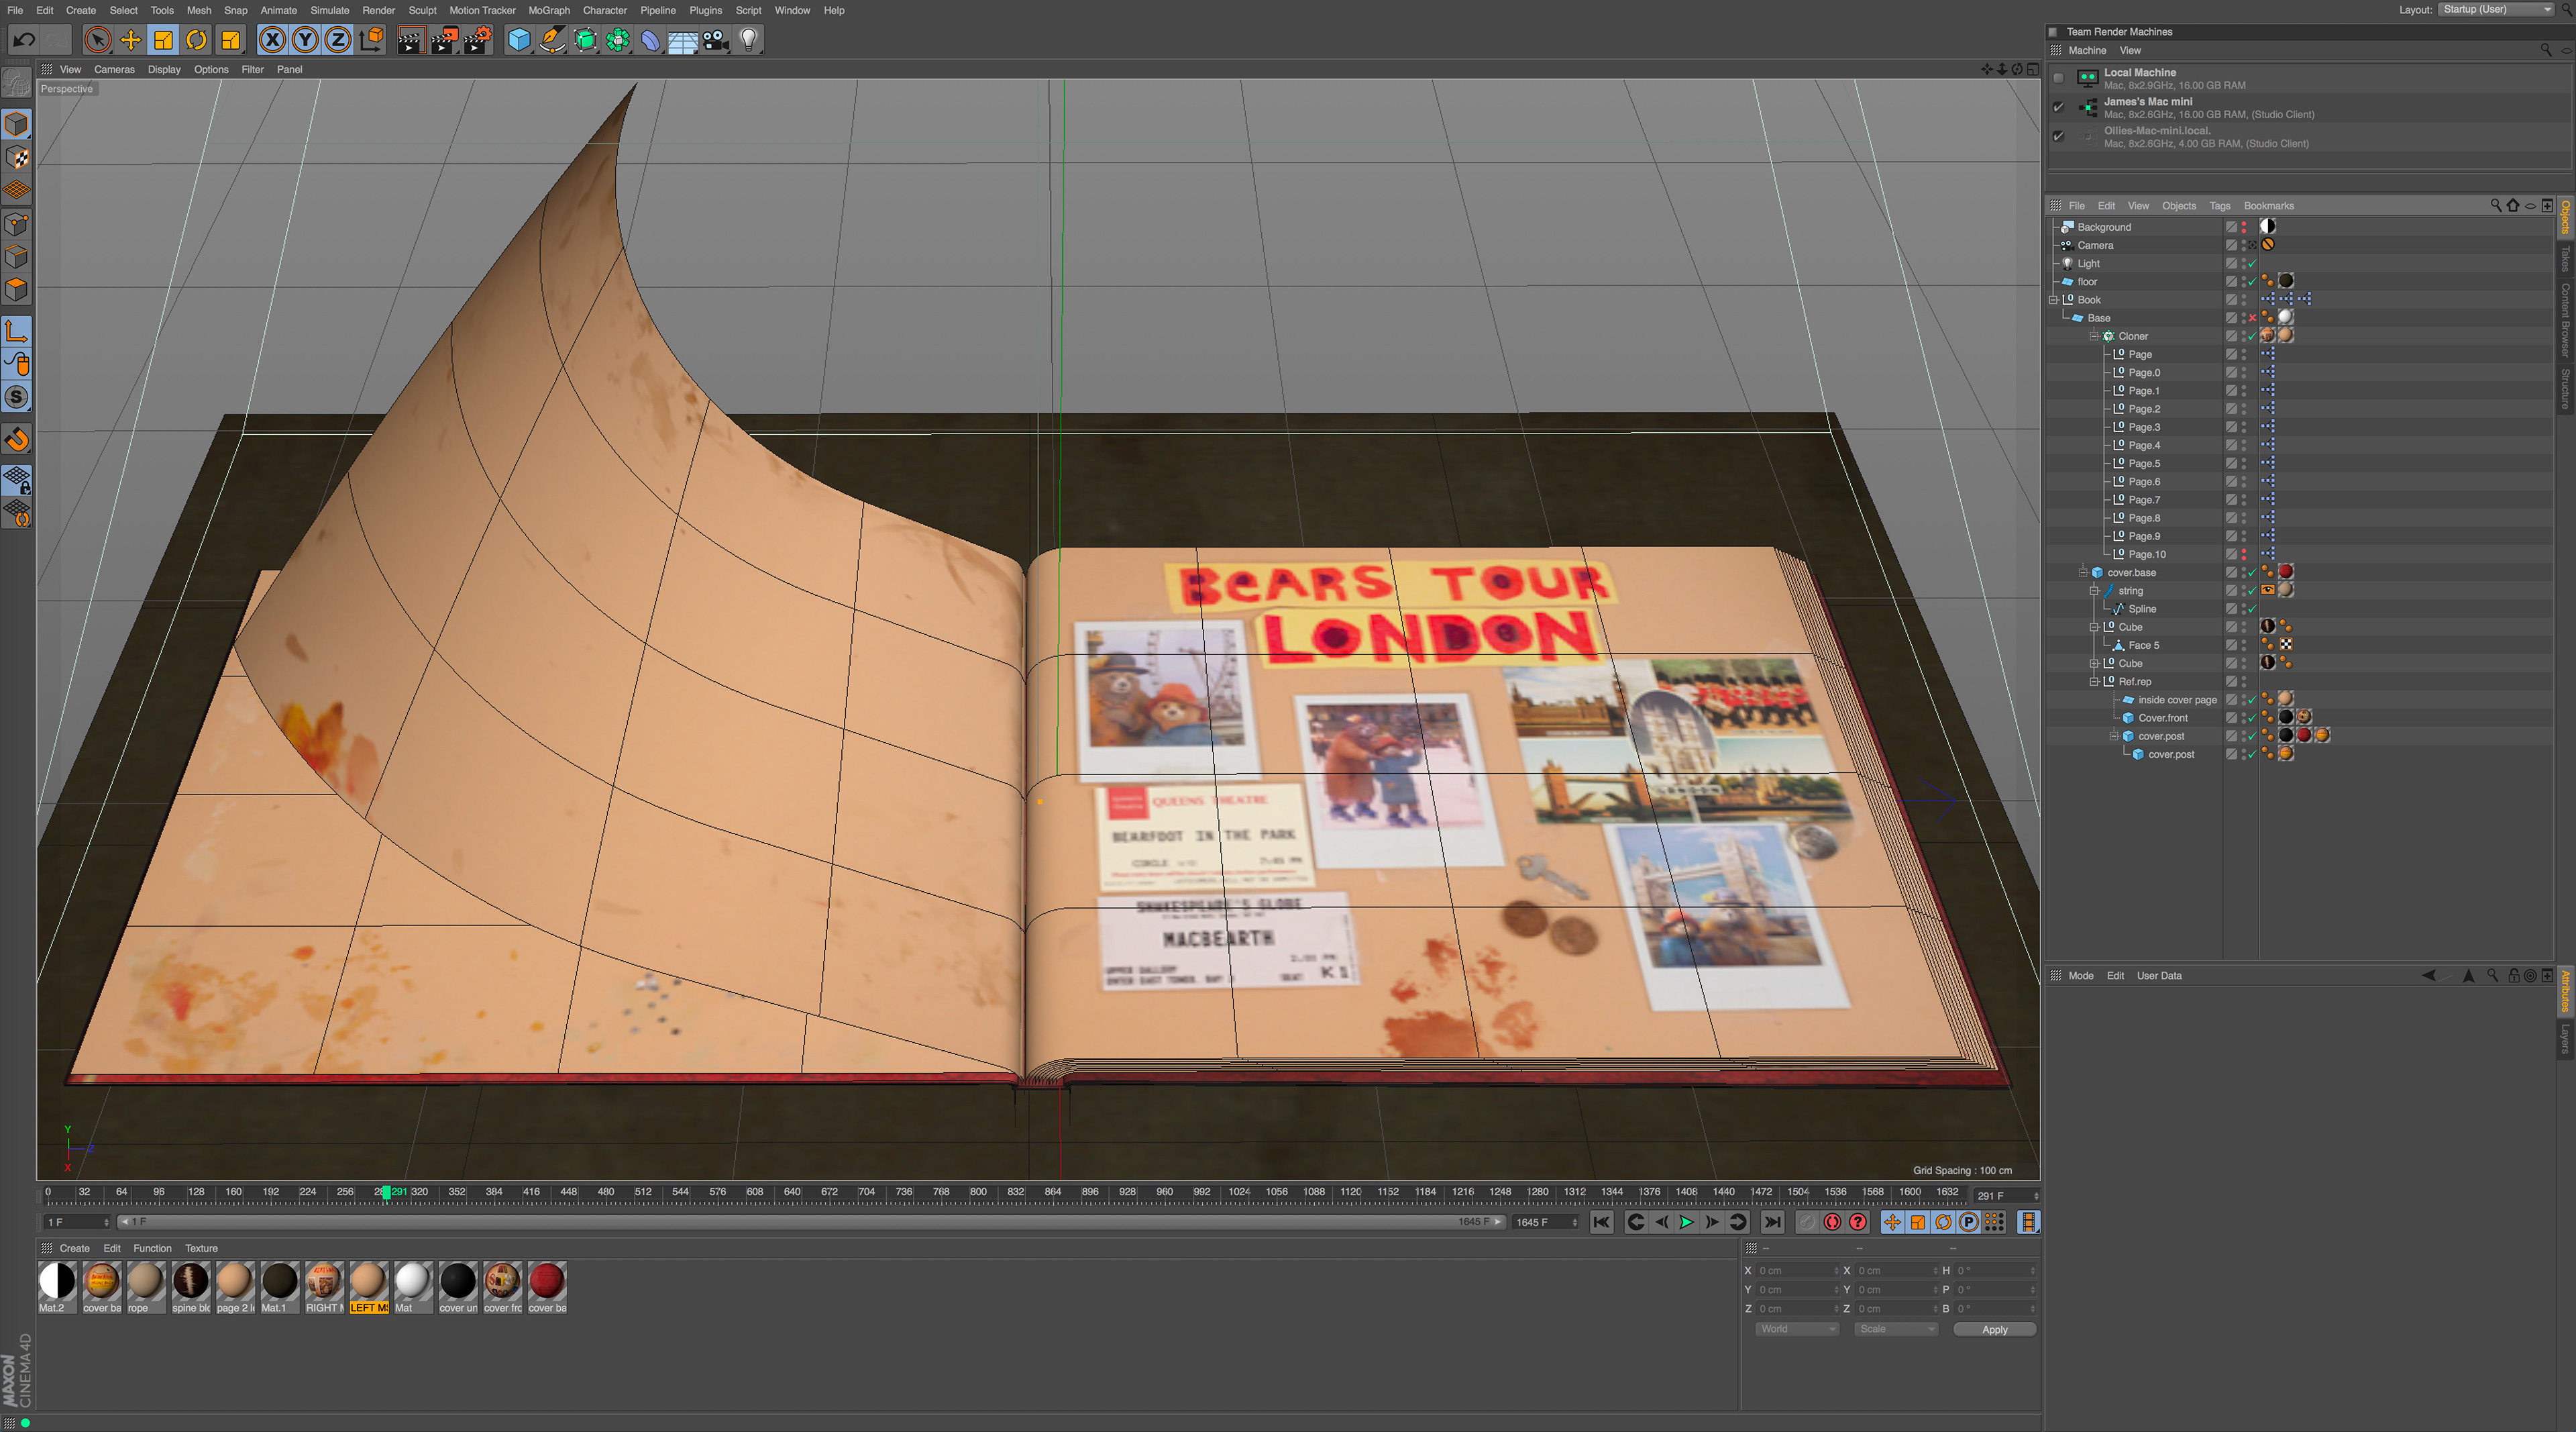The width and height of the screenshot is (2576, 1432).
Task: Add a Light object via bulb icon
Action: click(x=748, y=40)
